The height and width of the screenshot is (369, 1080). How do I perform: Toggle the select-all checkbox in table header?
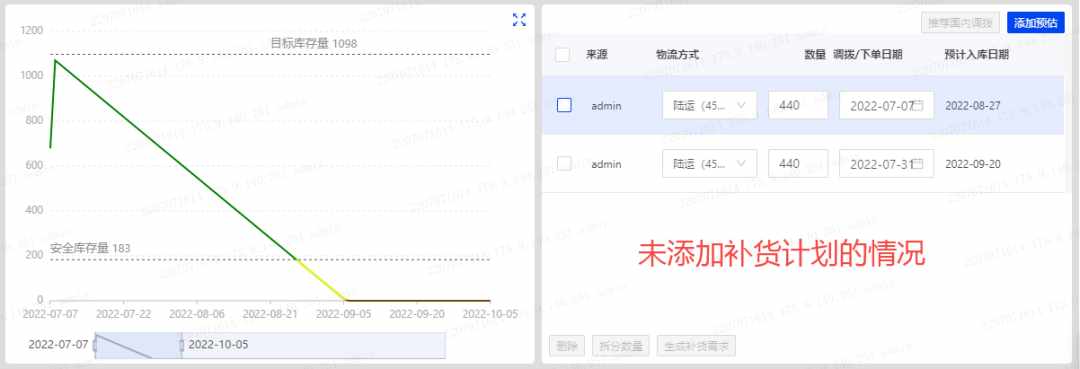point(563,54)
